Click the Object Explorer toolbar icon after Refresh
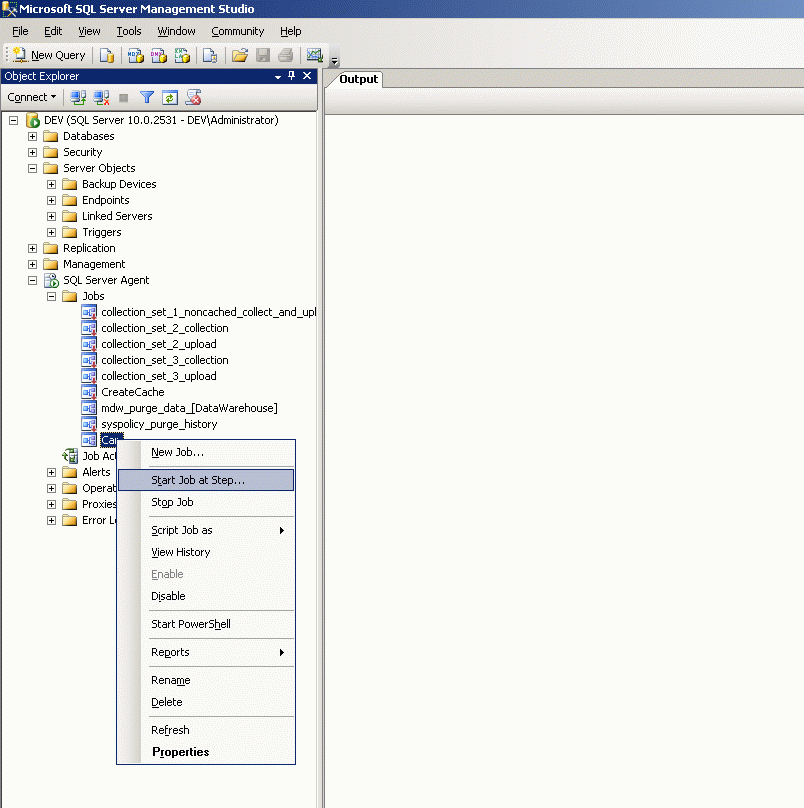The width and height of the screenshot is (804, 808). tap(193, 97)
